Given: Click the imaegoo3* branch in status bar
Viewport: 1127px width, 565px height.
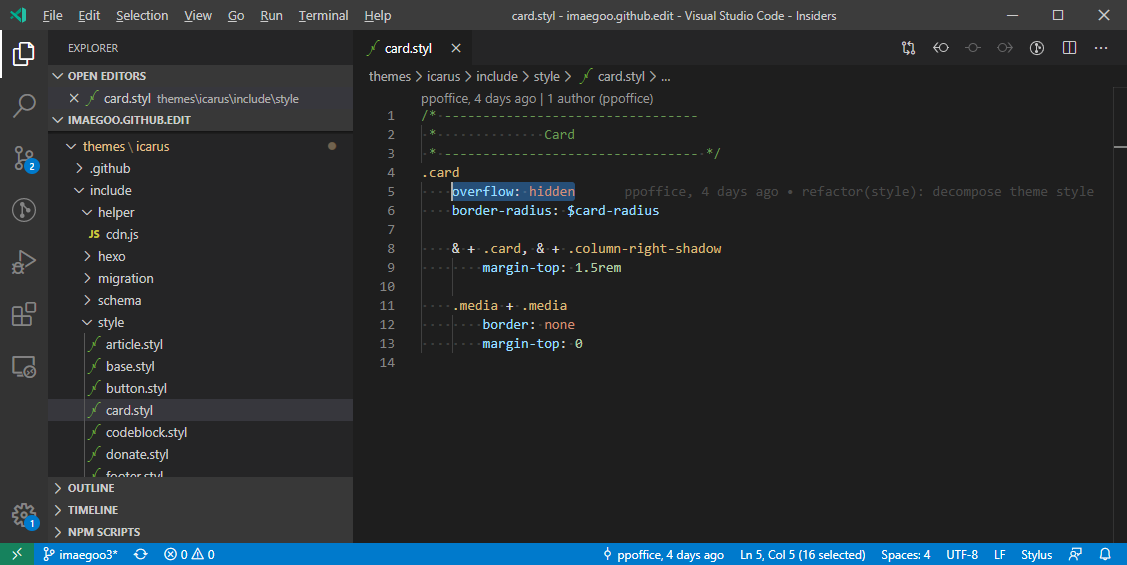Looking at the screenshot, I should pos(80,554).
